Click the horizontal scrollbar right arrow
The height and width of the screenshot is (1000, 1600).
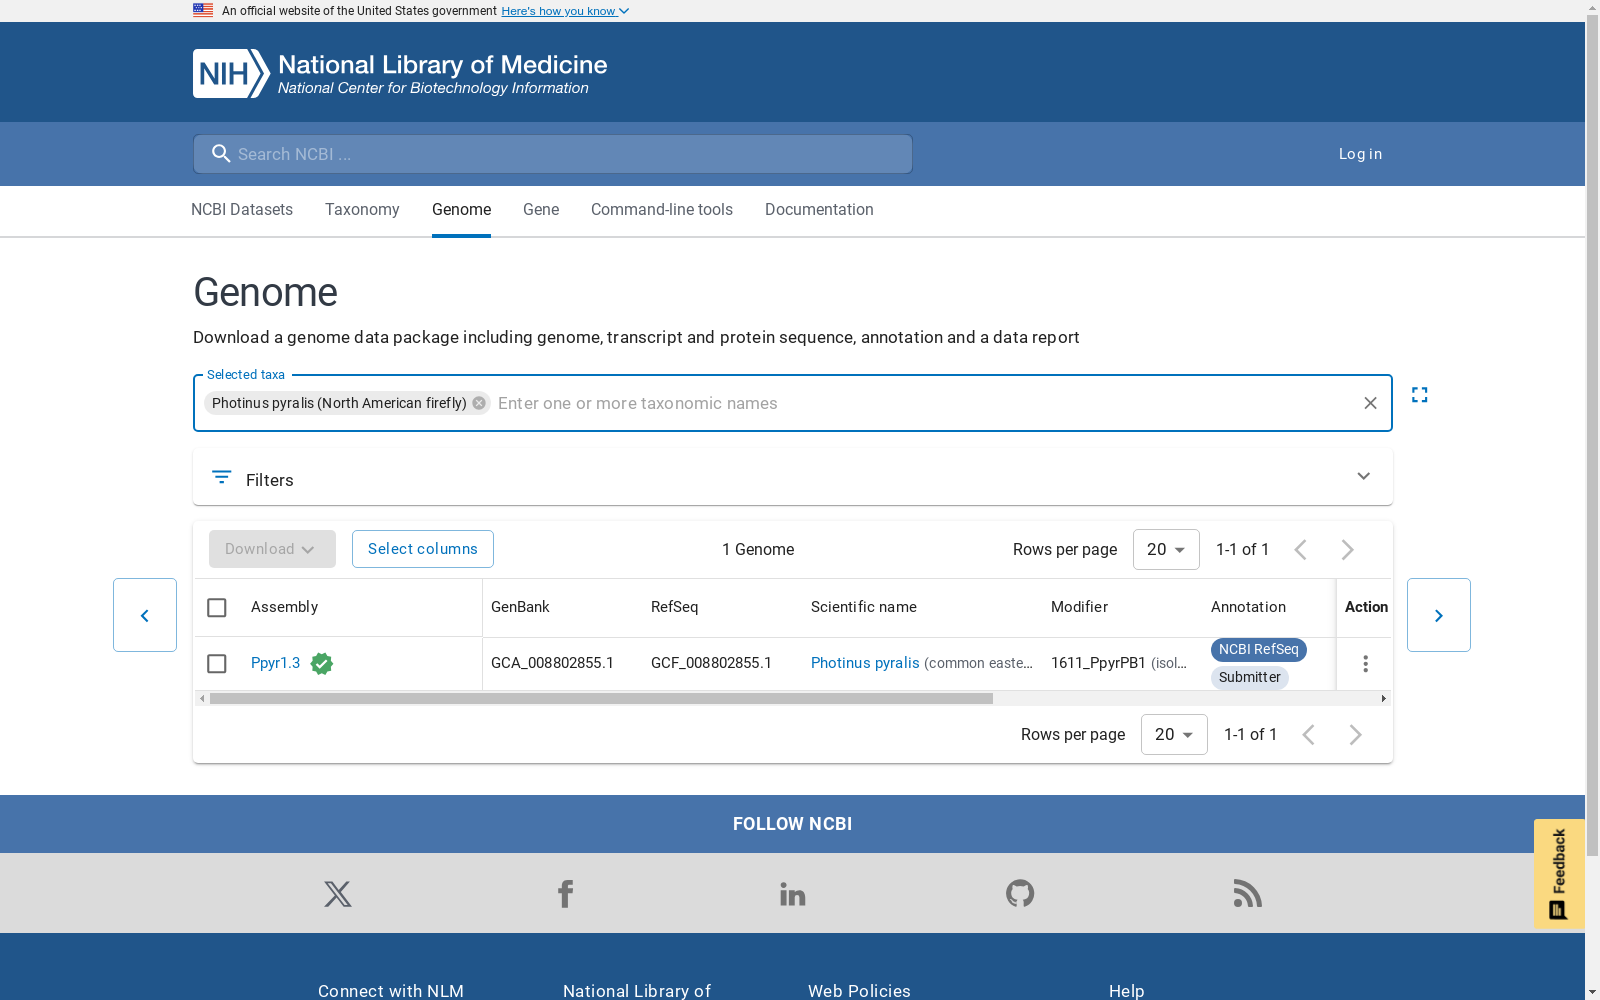1383,699
